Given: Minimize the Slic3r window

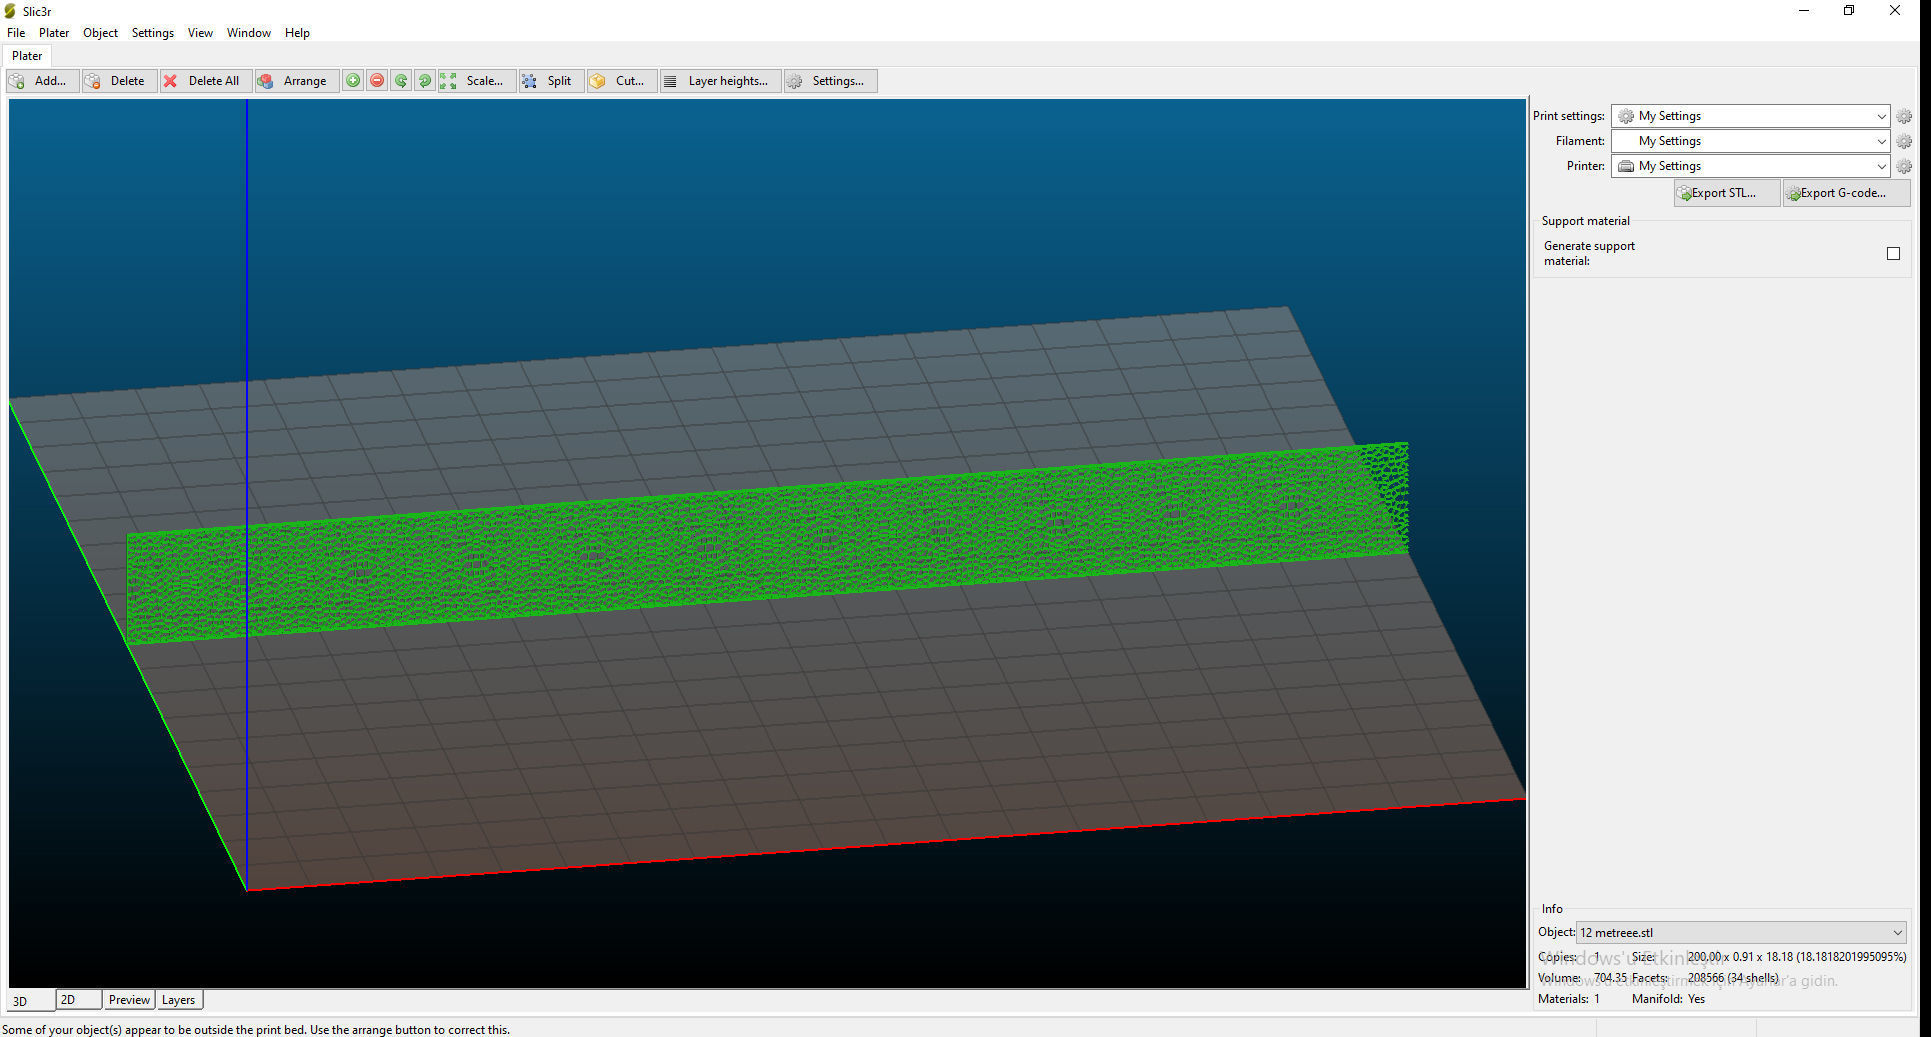Looking at the screenshot, I should pyautogui.click(x=1804, y=11).
